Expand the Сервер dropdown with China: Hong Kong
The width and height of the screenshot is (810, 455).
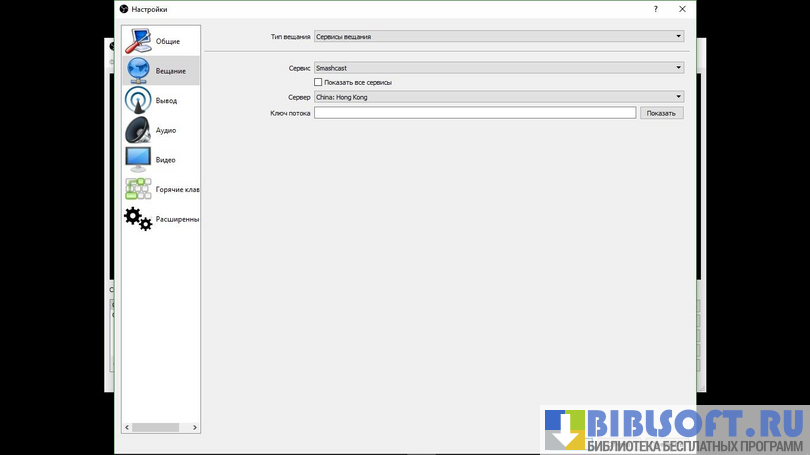point(498,97)
